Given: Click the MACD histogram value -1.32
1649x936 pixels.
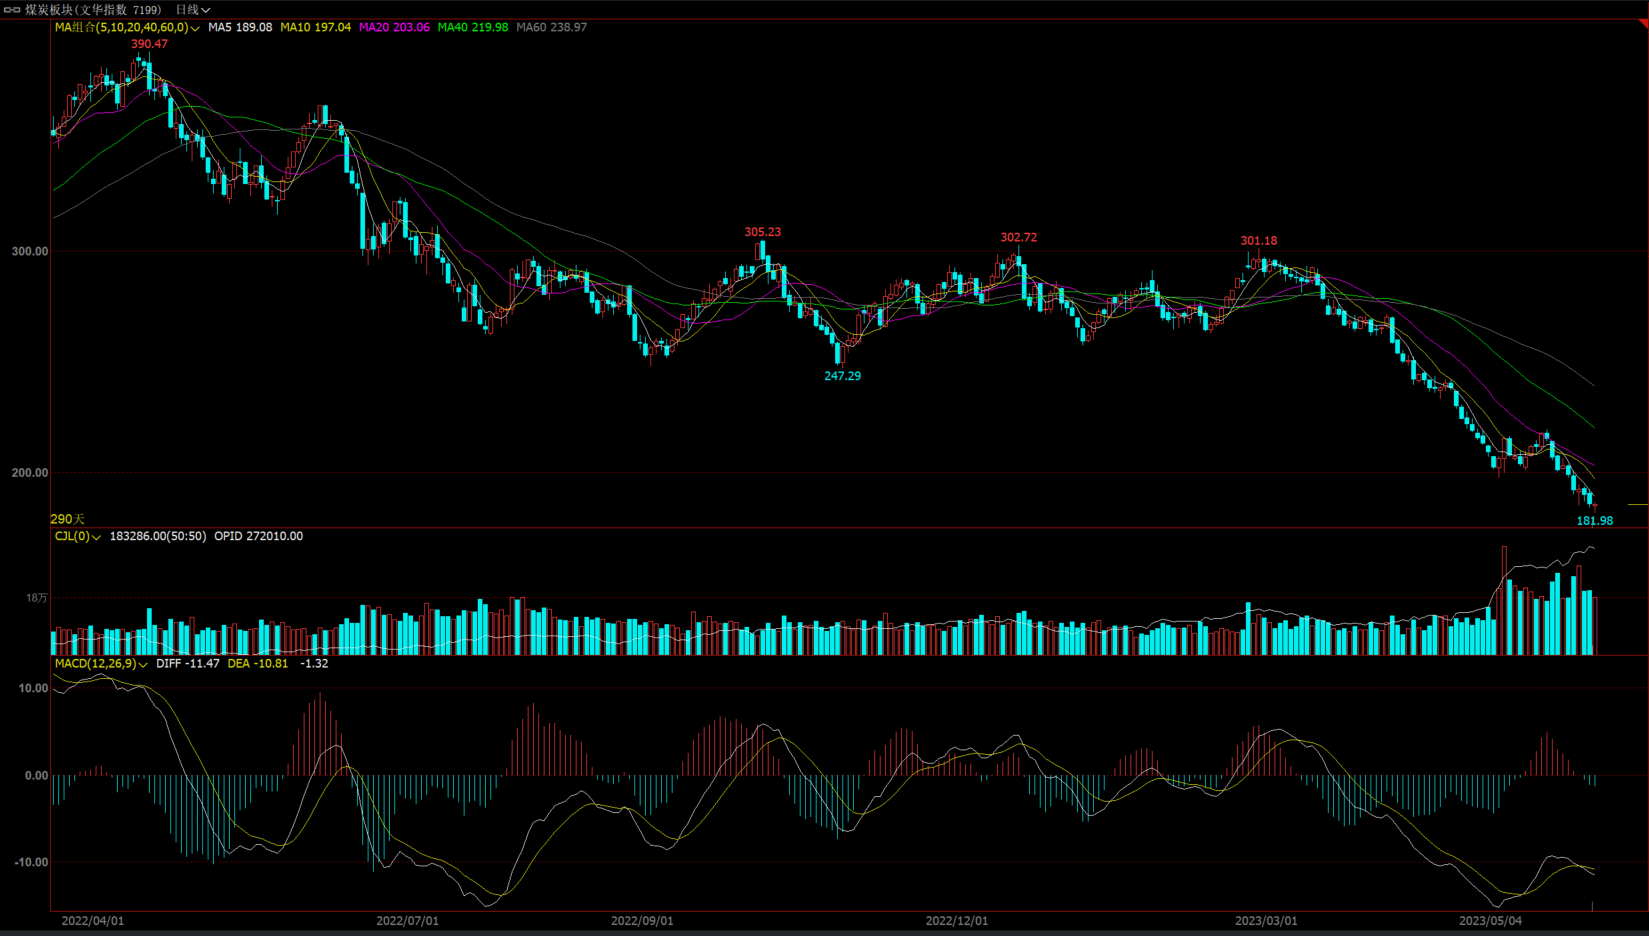Looking at the screenshot, I should click(x=314, y=663).
